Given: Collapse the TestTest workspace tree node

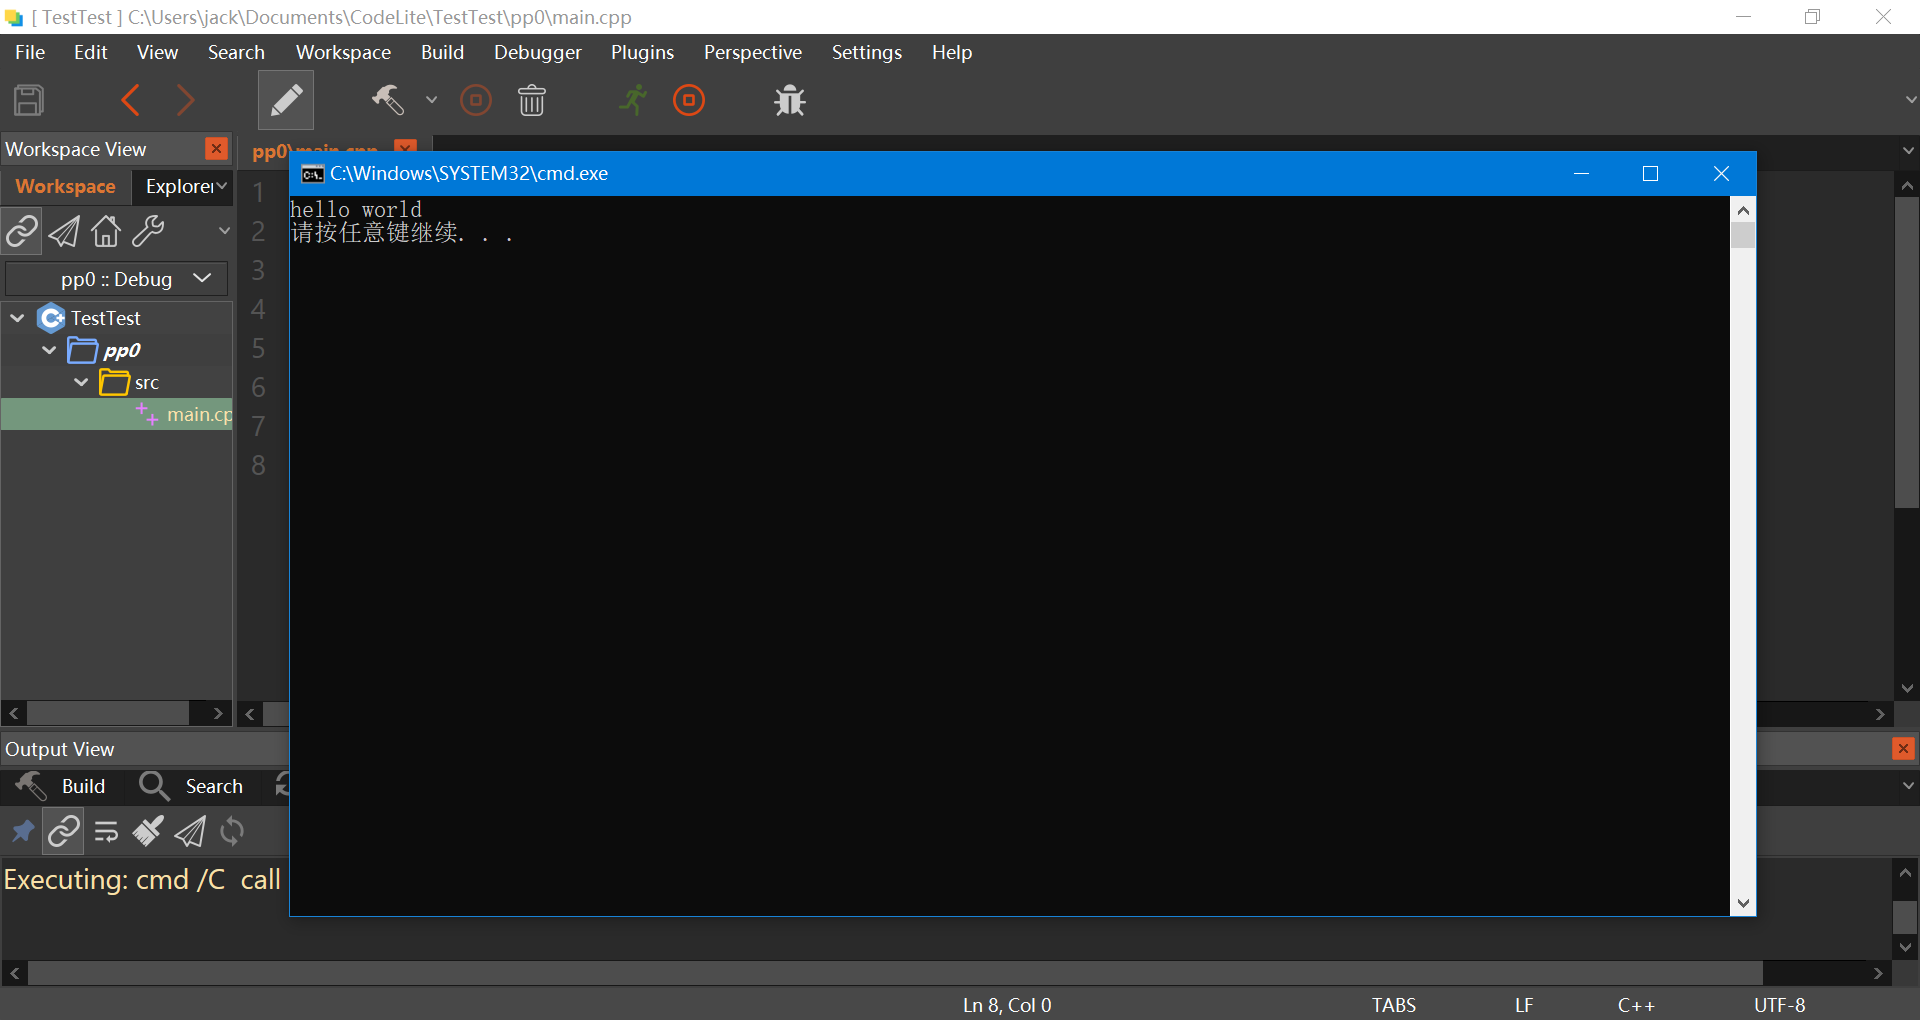Looking at the screenshot, I should pos(17,318).
